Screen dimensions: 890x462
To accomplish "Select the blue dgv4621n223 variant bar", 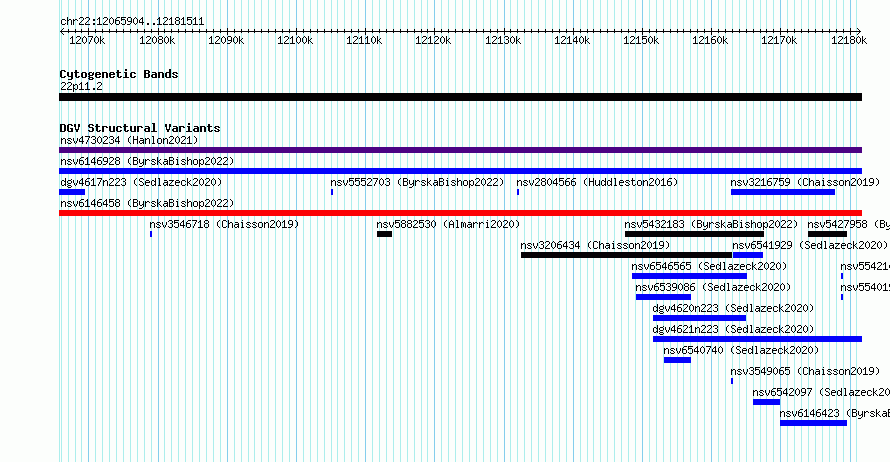I will tap(758, 339).
